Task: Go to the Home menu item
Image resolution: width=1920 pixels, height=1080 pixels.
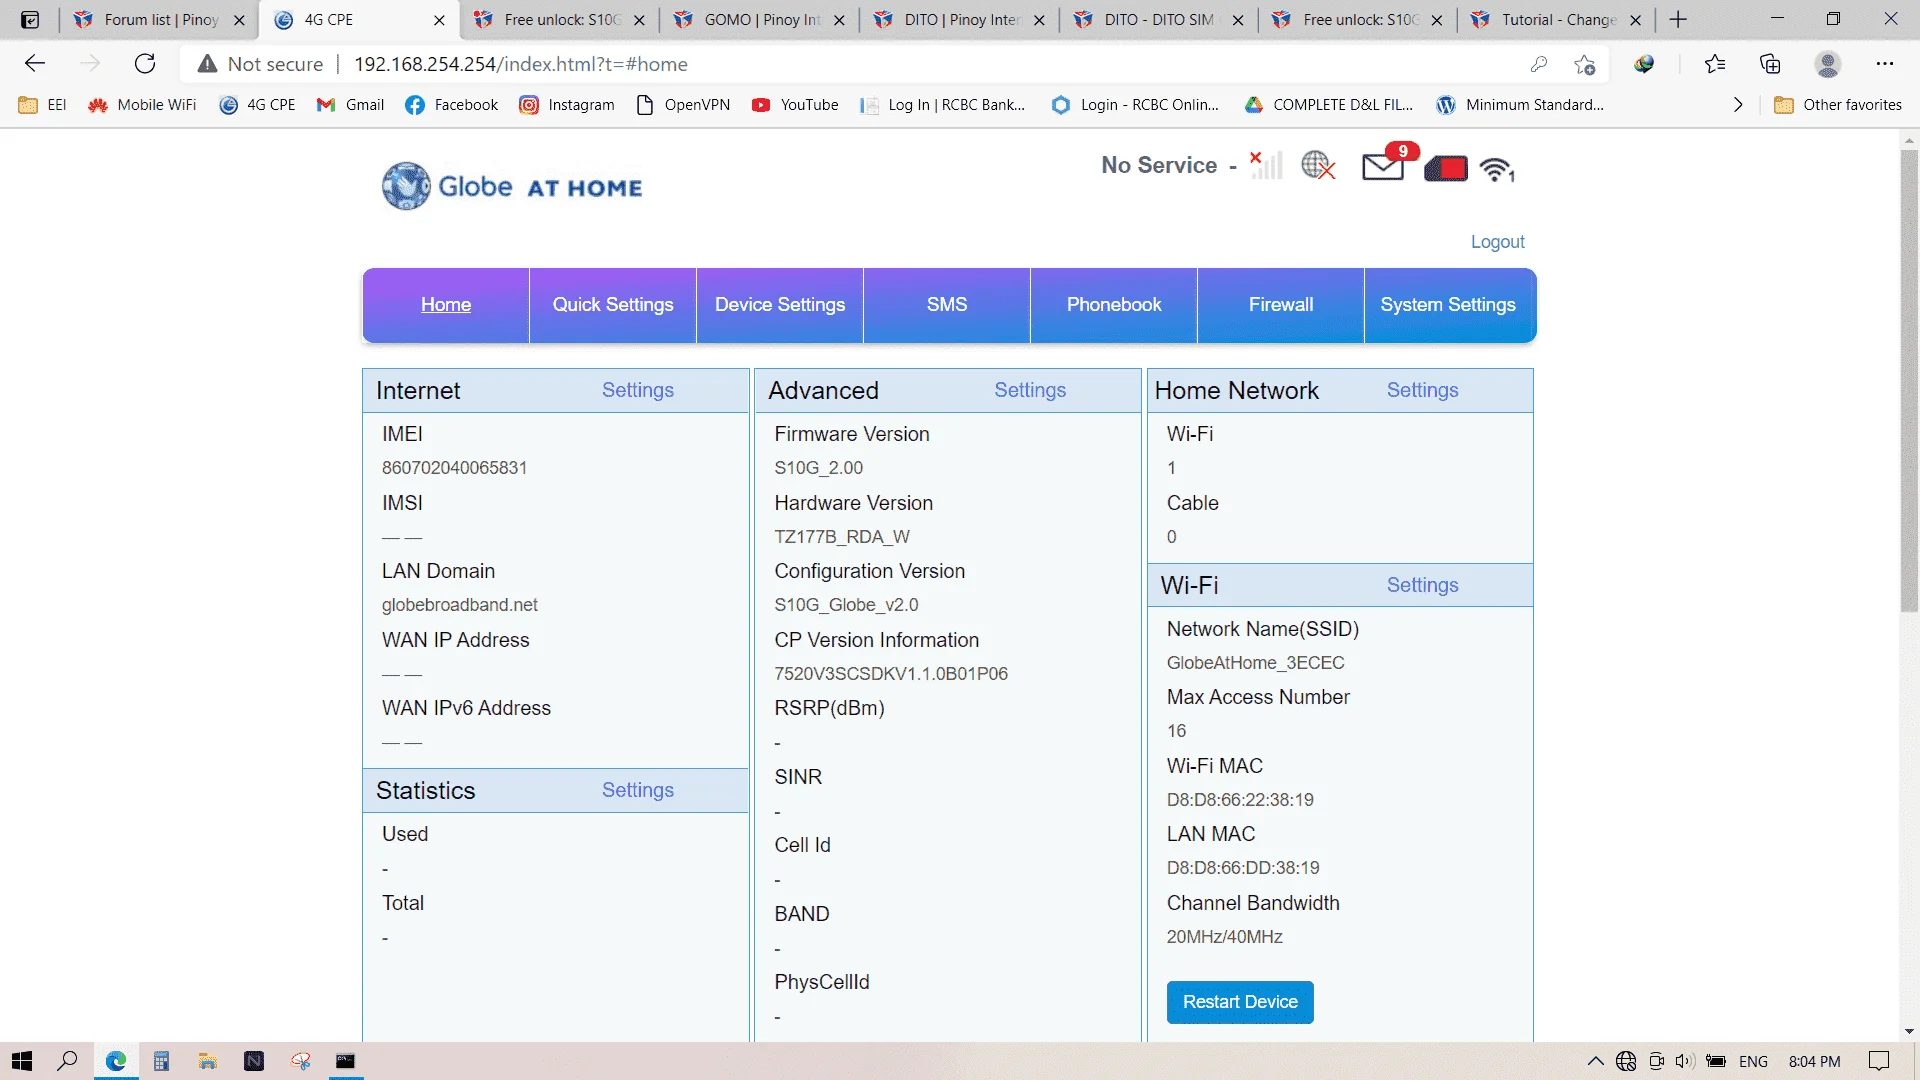Action: point(446,305)
